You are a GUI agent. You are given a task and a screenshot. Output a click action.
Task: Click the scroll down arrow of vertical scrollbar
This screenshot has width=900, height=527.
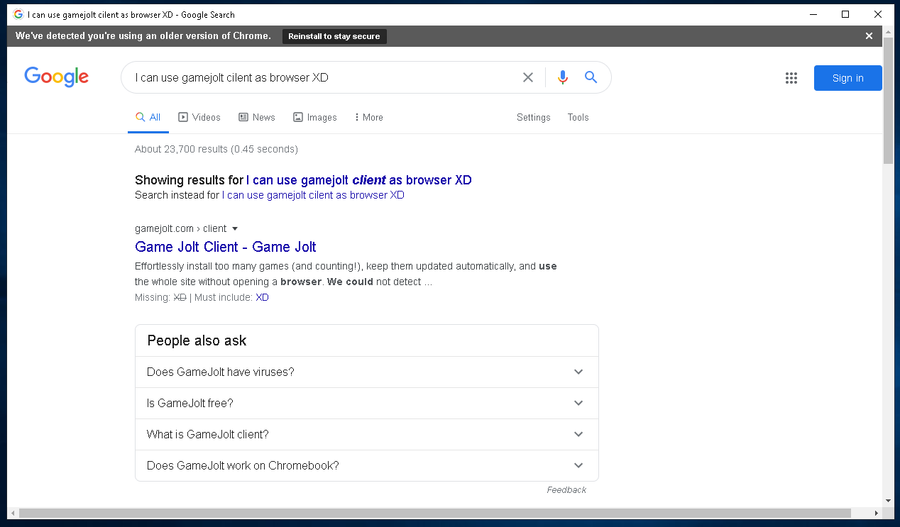pos(890,501)
